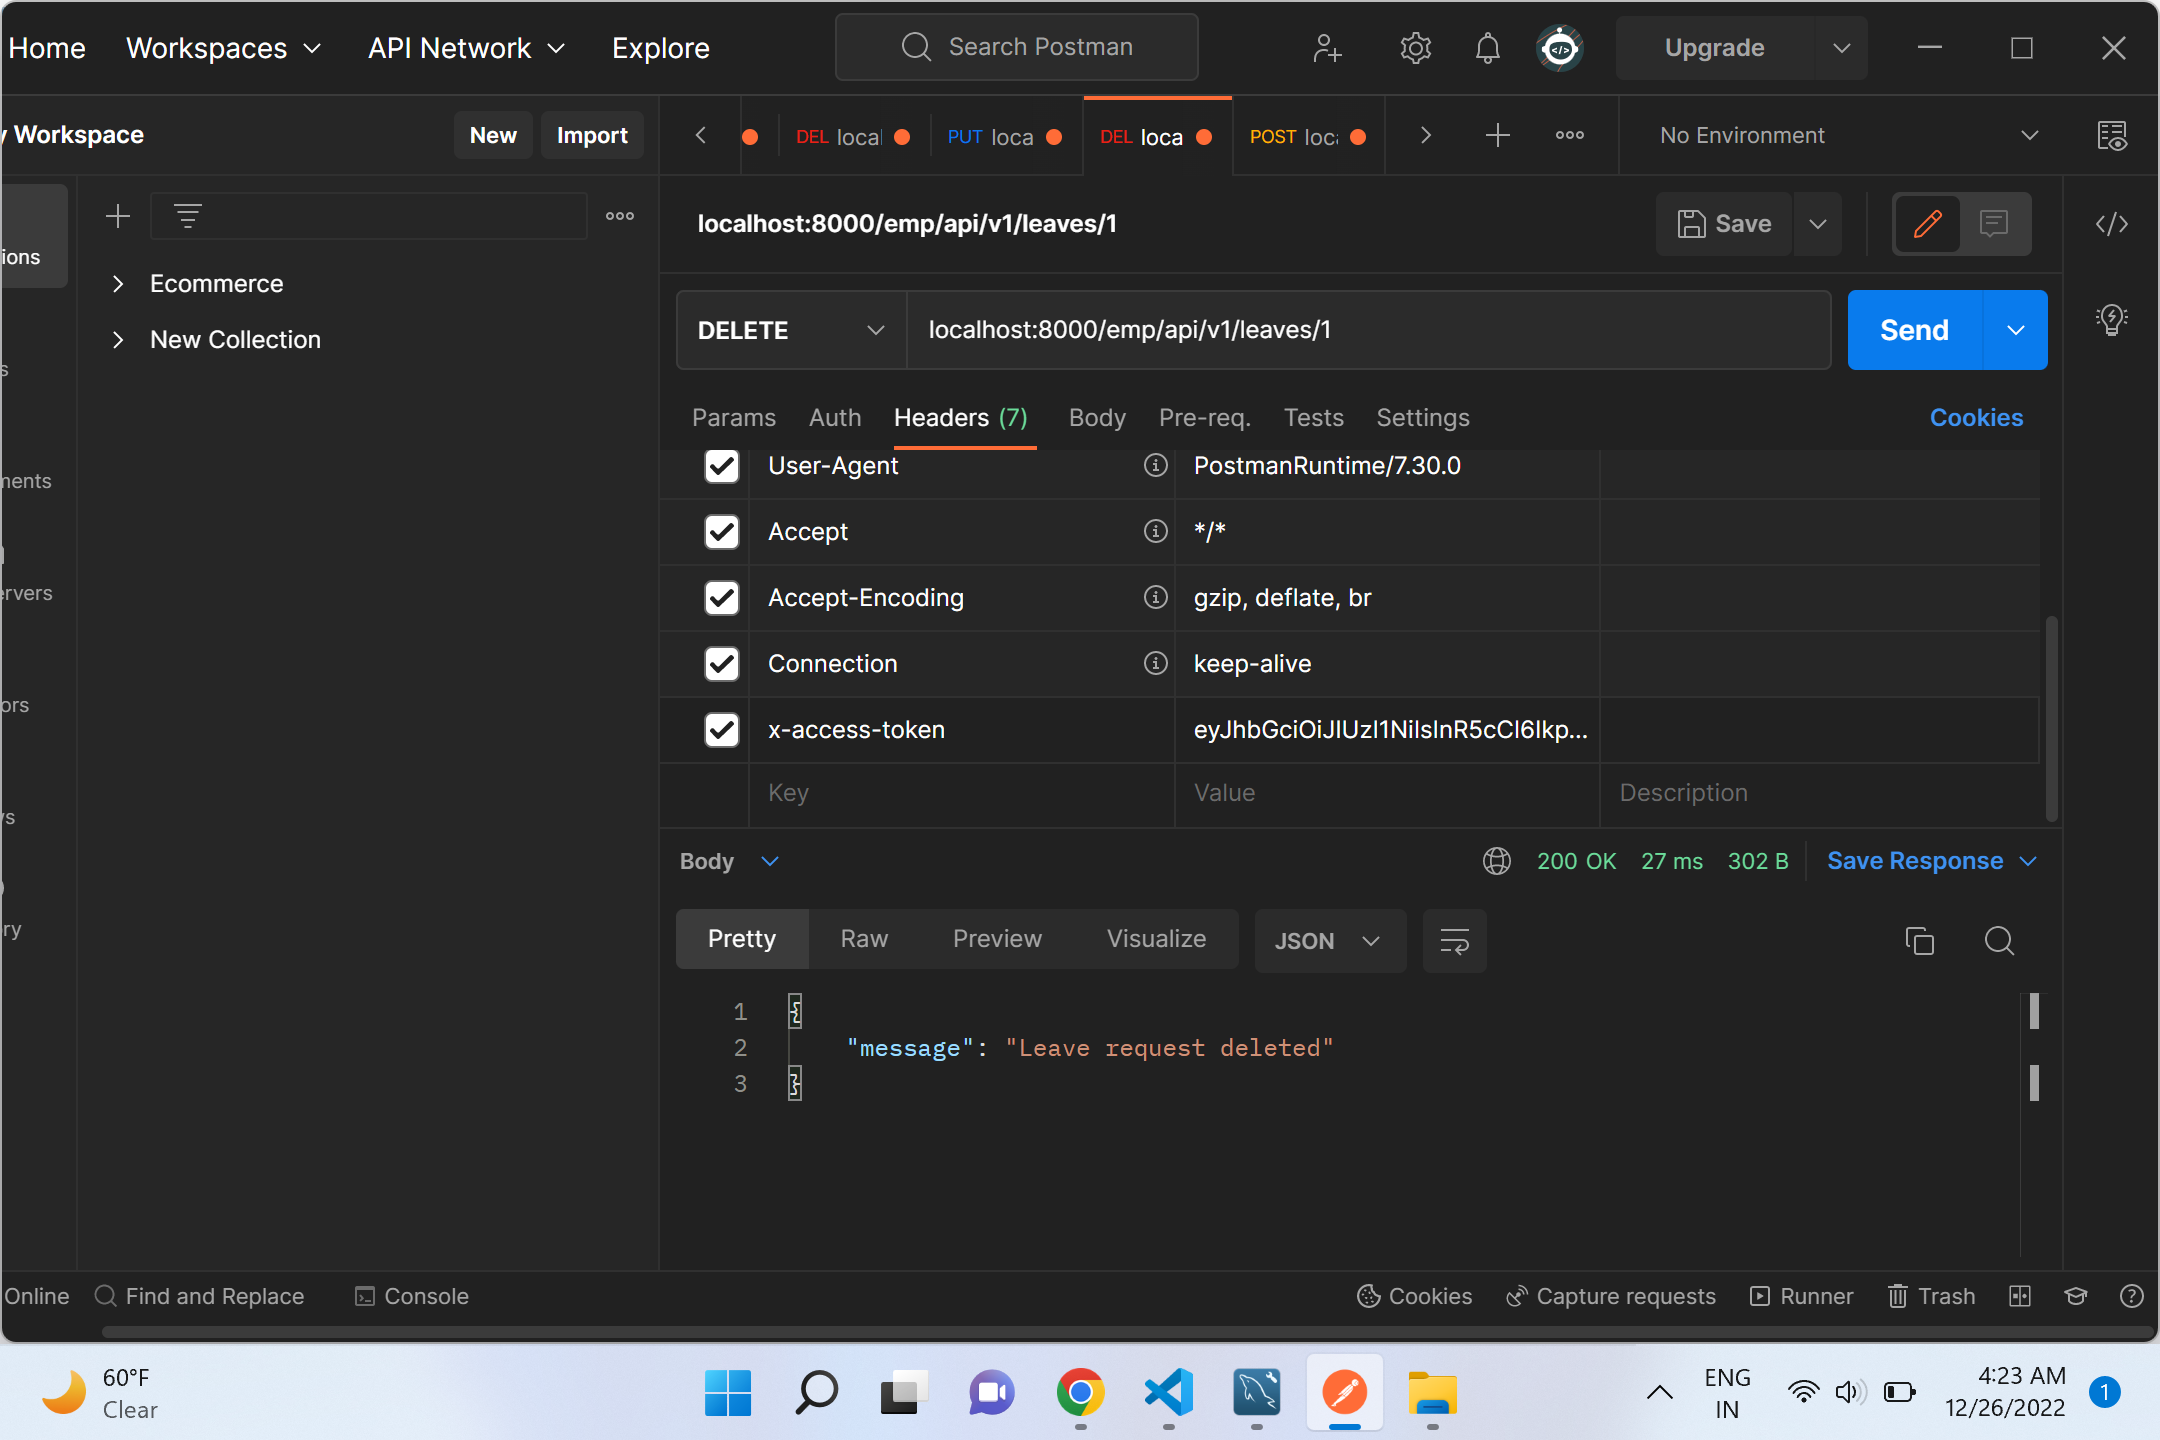The image size is (2160, 1440).
Task: Open the Trash from the footer
Action: (1931, 1295)
